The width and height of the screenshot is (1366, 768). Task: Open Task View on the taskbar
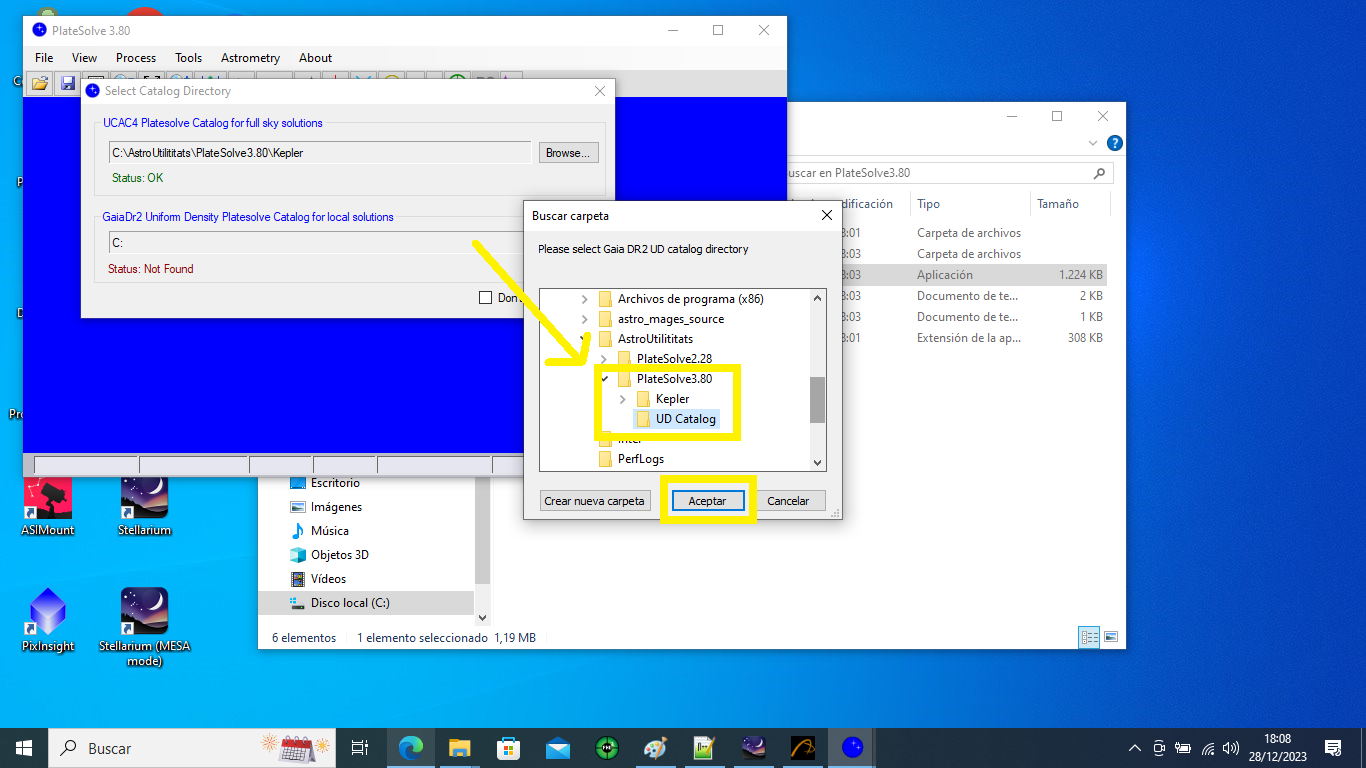coord(360,748)
